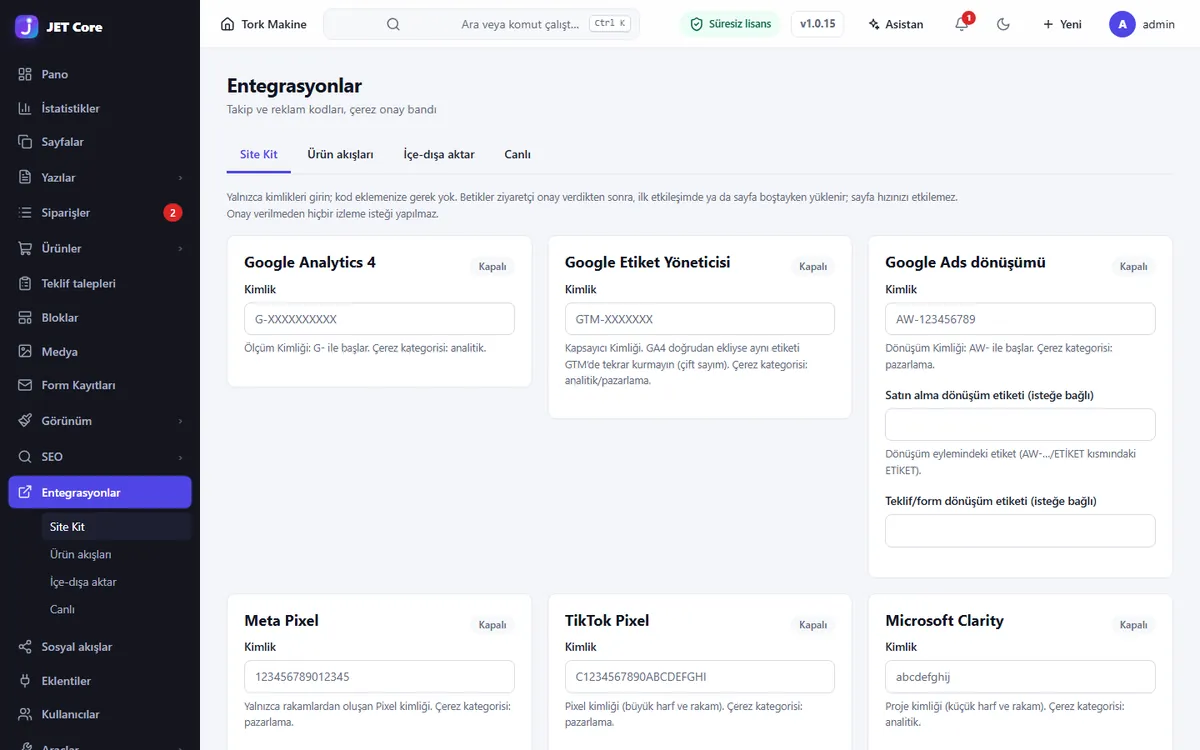Screen dimensions: 1200x750
Task: Switch to Site Kit tab
Action: [x=259, y=154]
